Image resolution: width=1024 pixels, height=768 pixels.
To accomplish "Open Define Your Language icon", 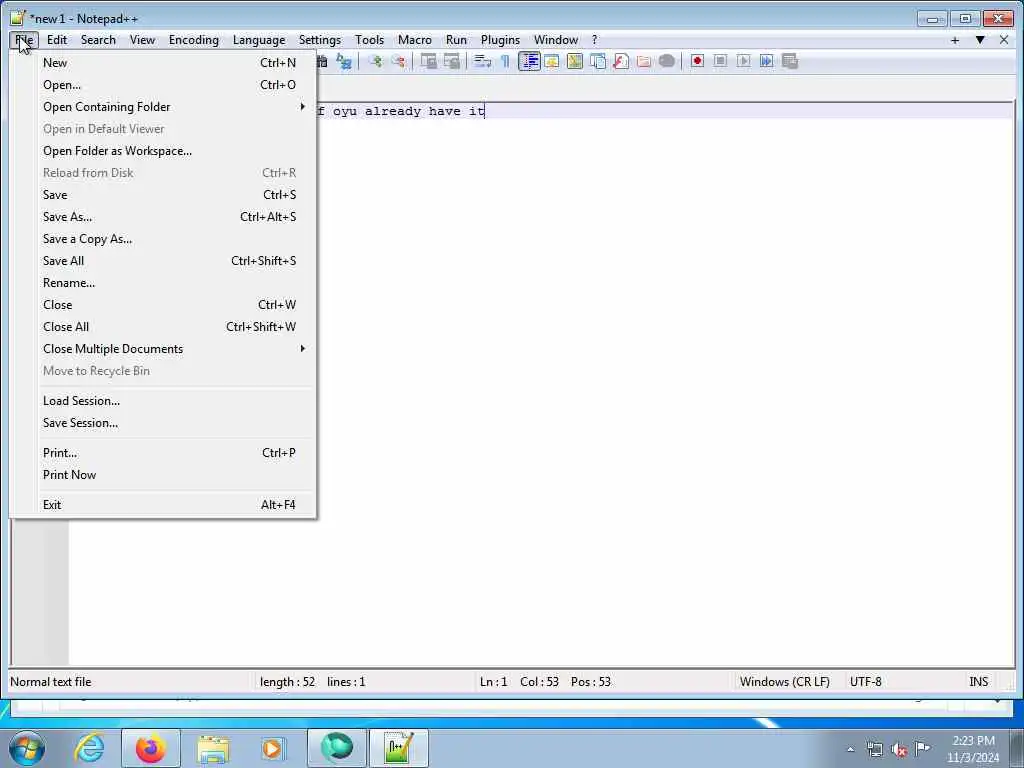I will (552, 61).
